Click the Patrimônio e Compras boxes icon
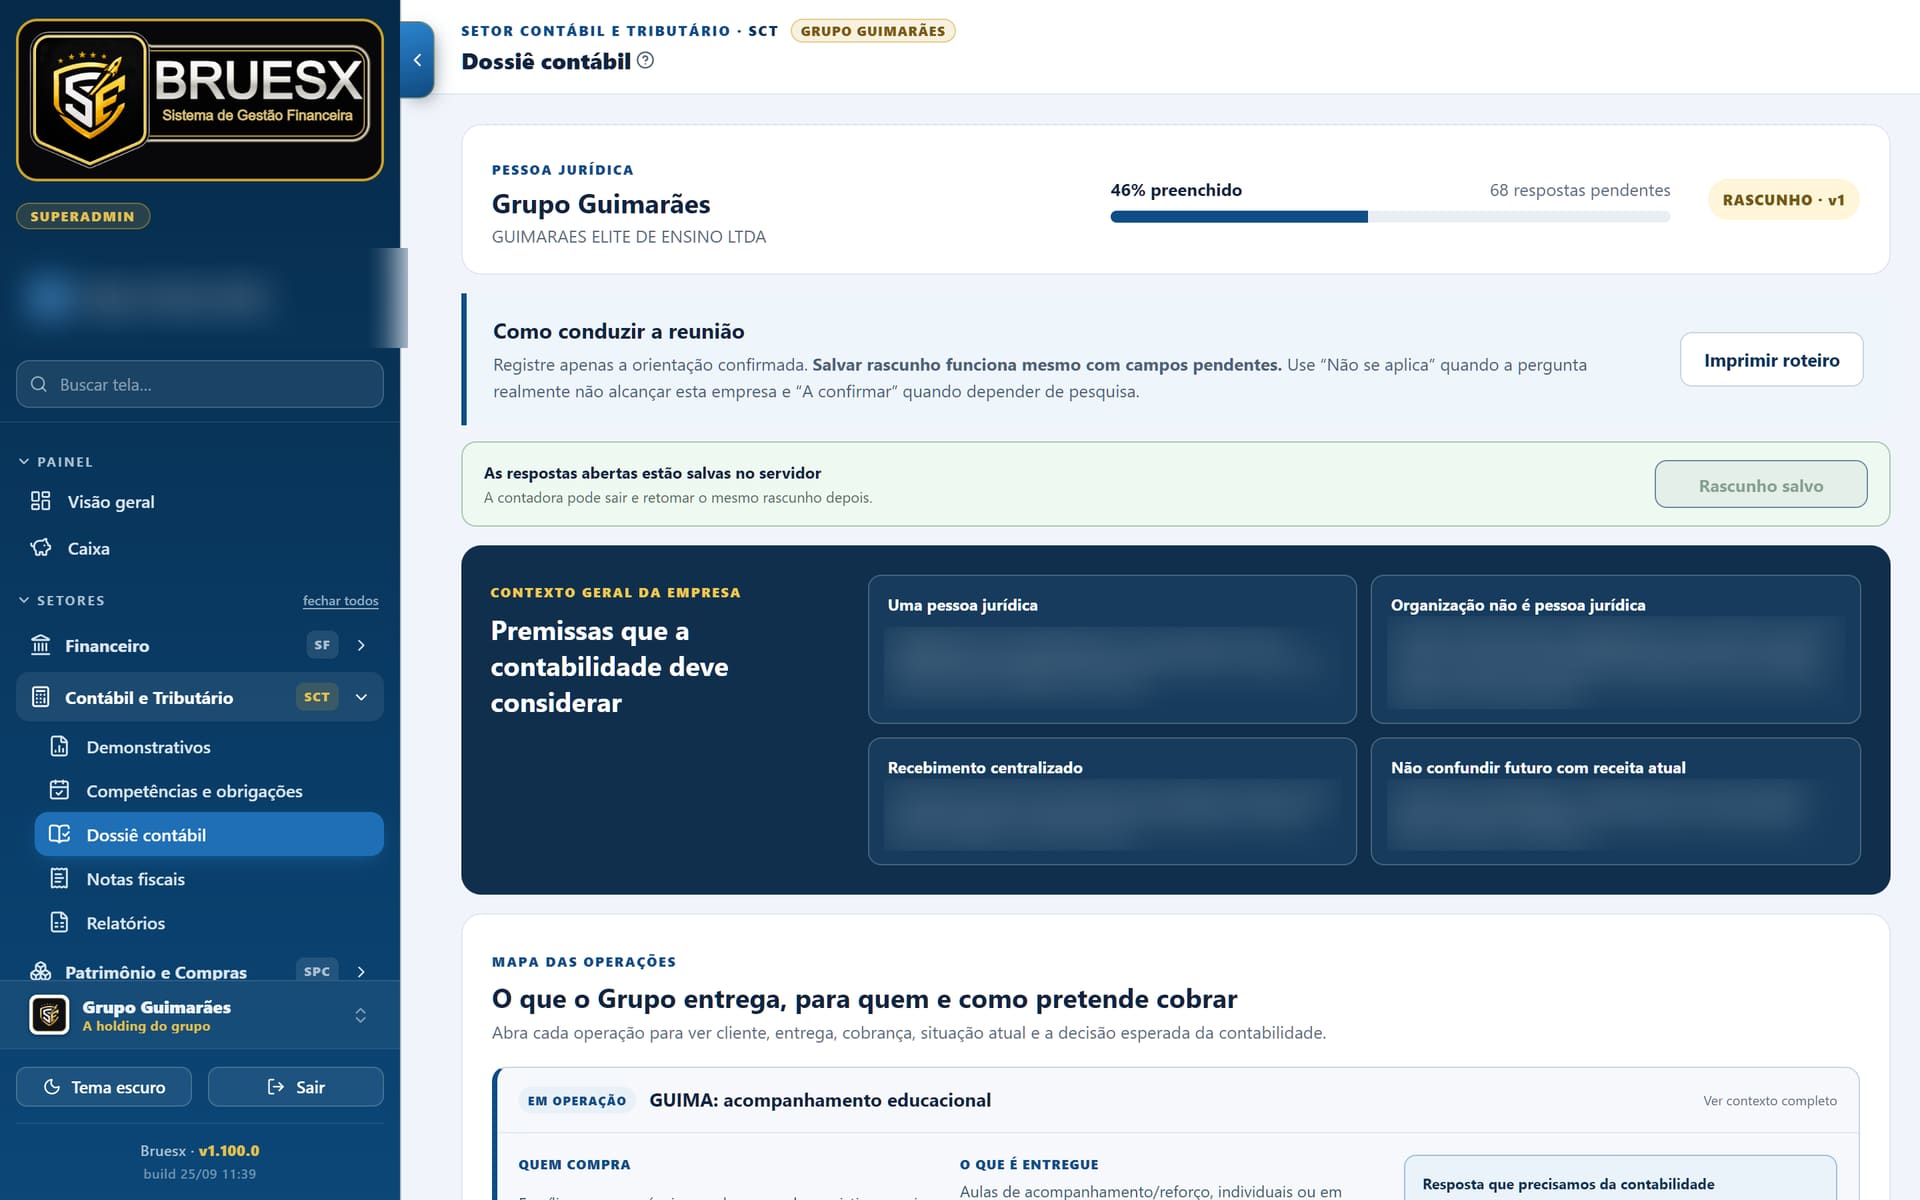1920x1200 pixels. tap(40, 971)
